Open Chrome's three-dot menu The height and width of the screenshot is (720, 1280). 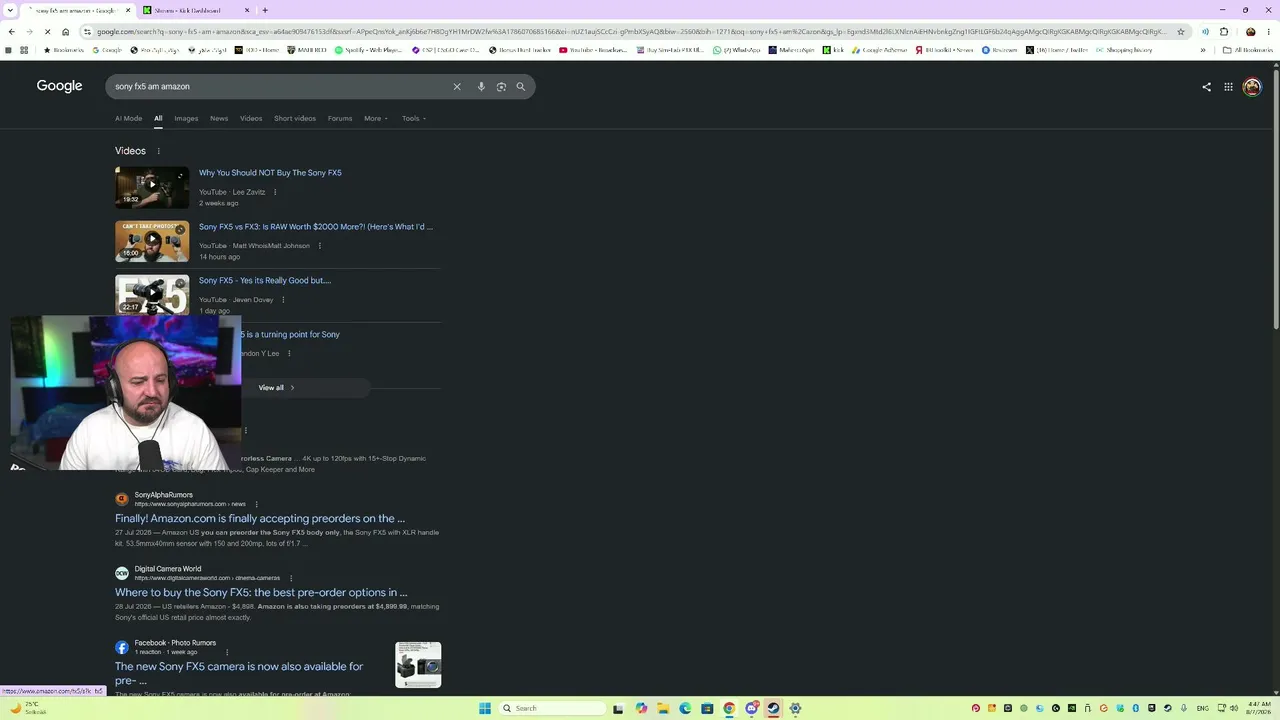(1269, 32)
